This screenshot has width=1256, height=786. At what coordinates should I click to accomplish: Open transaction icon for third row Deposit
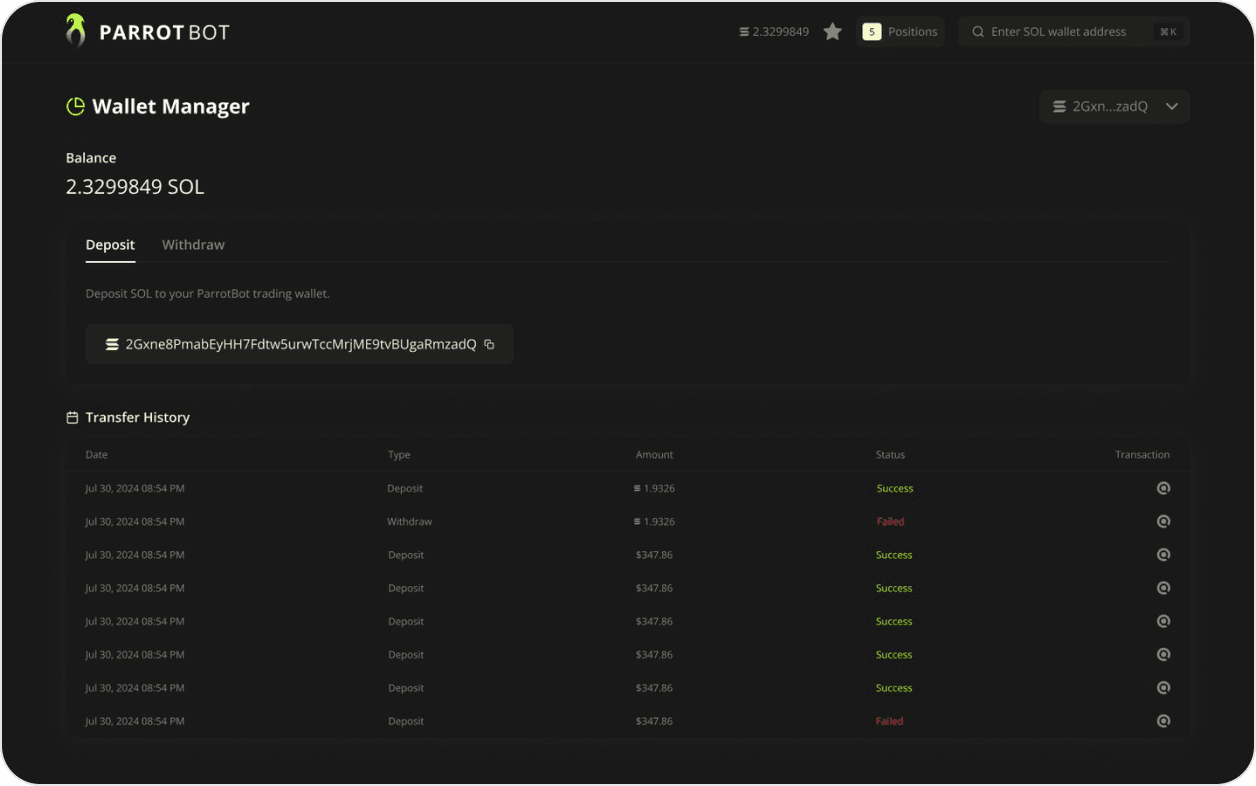click(1163, 555)
